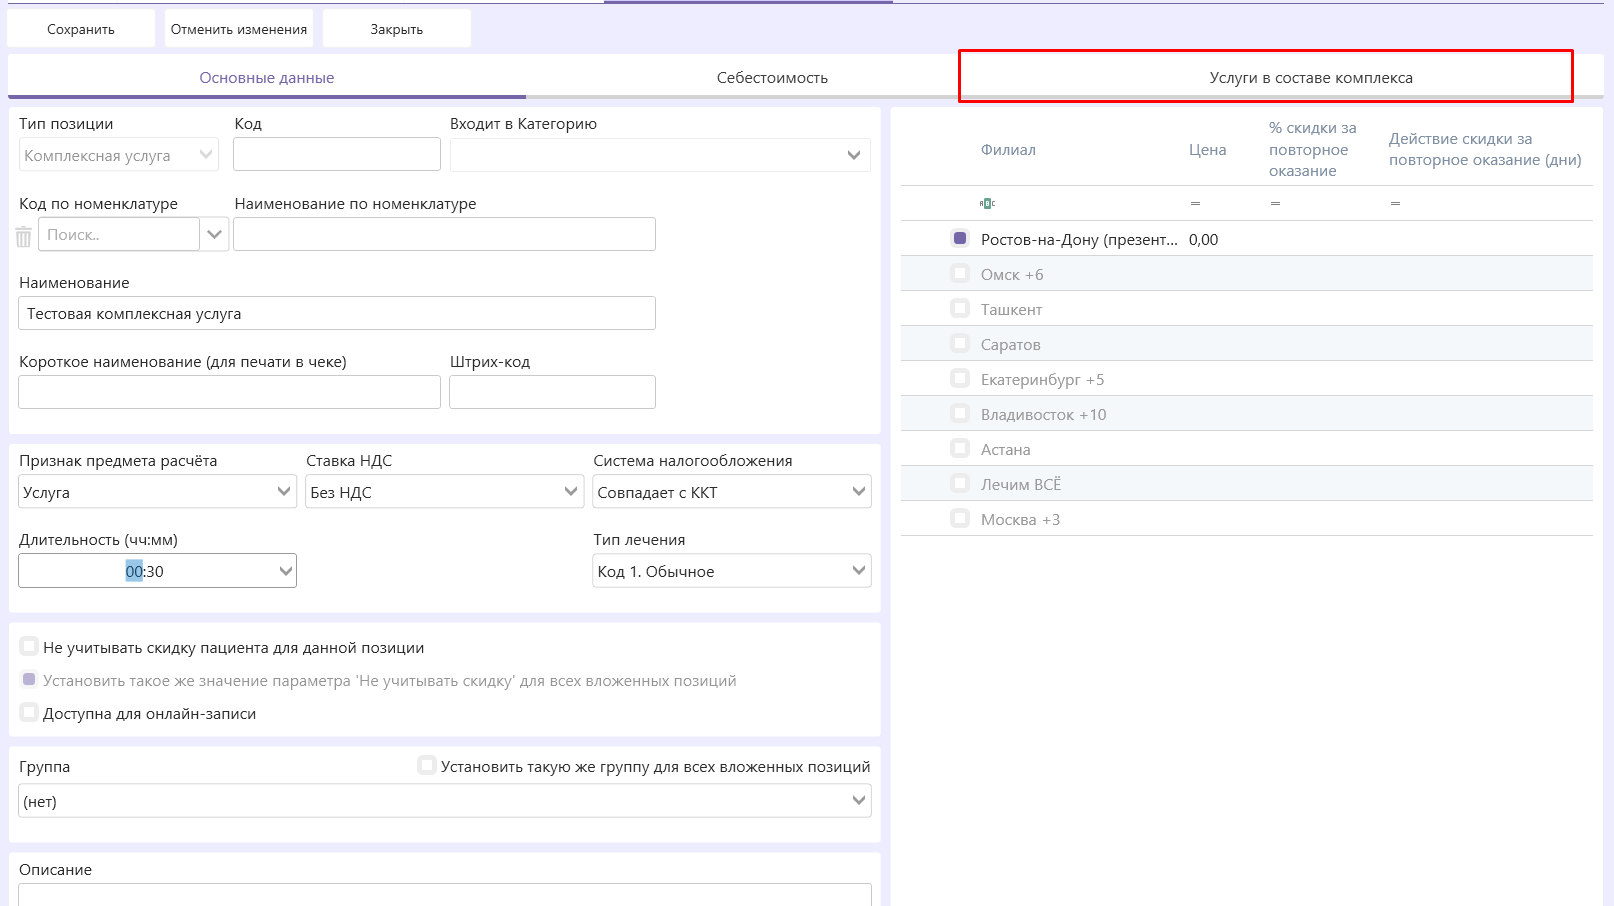
Task: Click the Сохранить button
Action: 81,29
